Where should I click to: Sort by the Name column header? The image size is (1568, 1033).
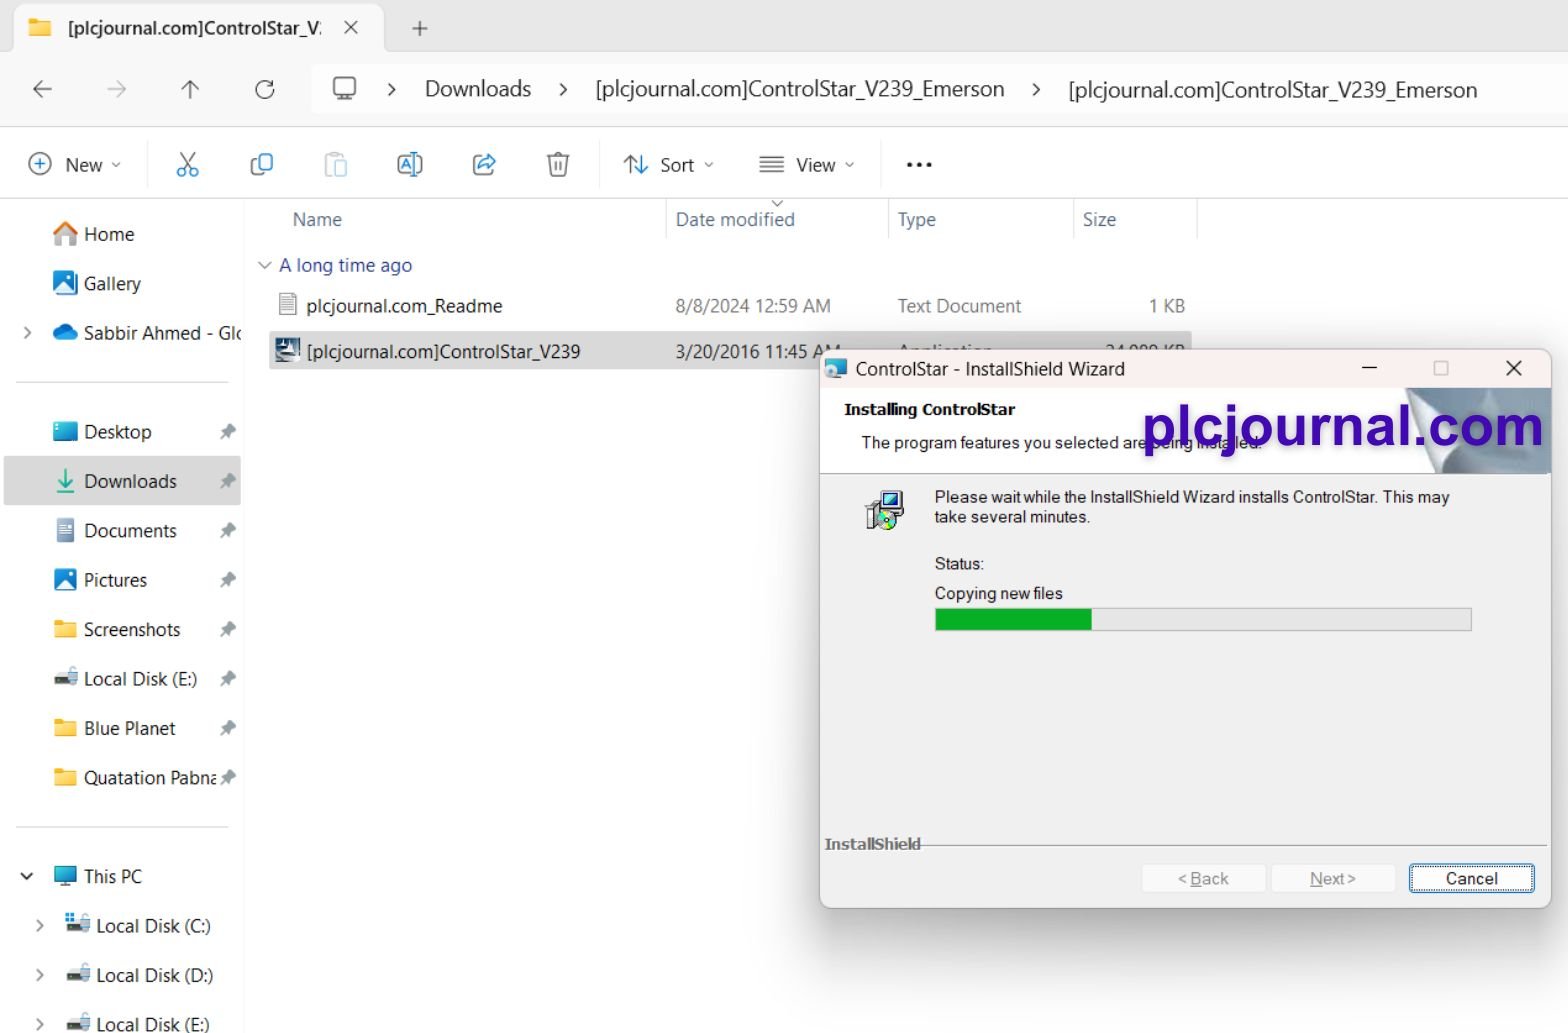[x=317, y=220]
